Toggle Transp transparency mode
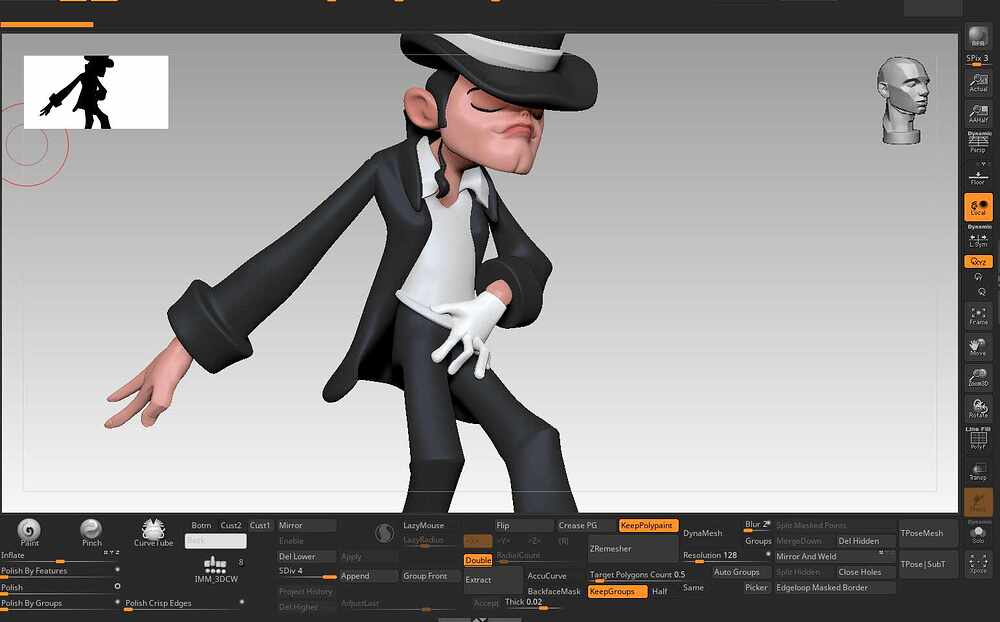 coord(978,471)
